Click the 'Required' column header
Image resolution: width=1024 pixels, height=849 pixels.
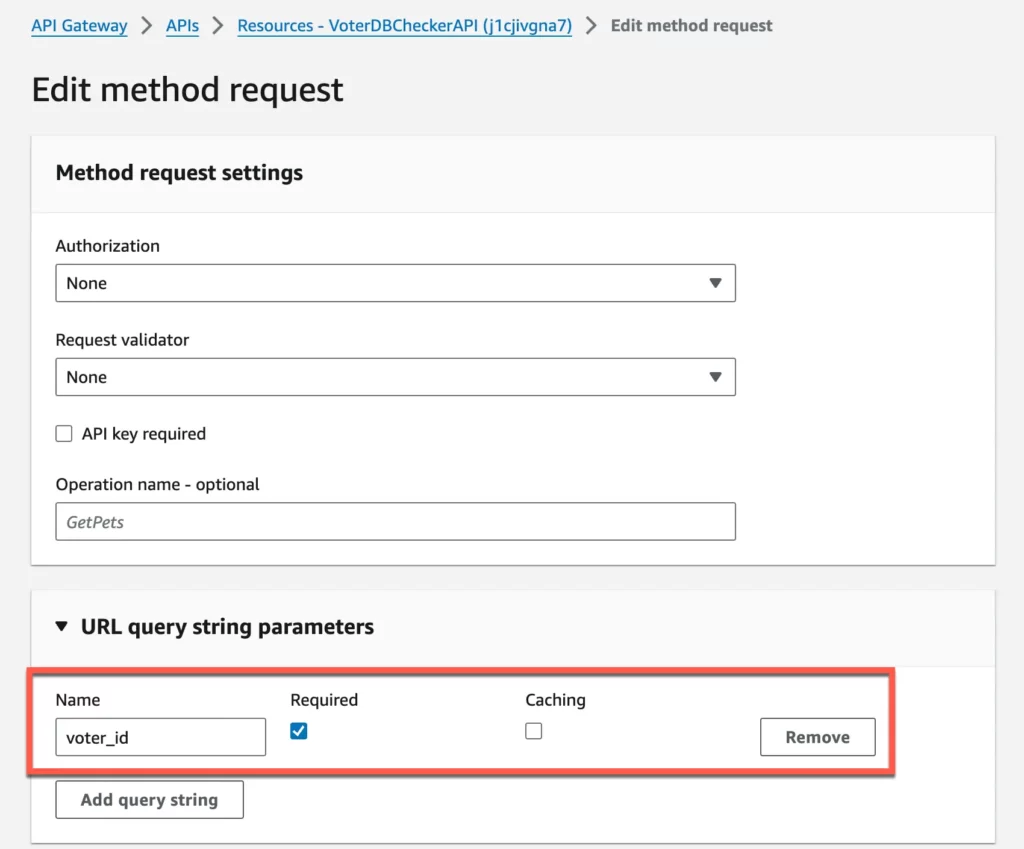pos(324,699)
